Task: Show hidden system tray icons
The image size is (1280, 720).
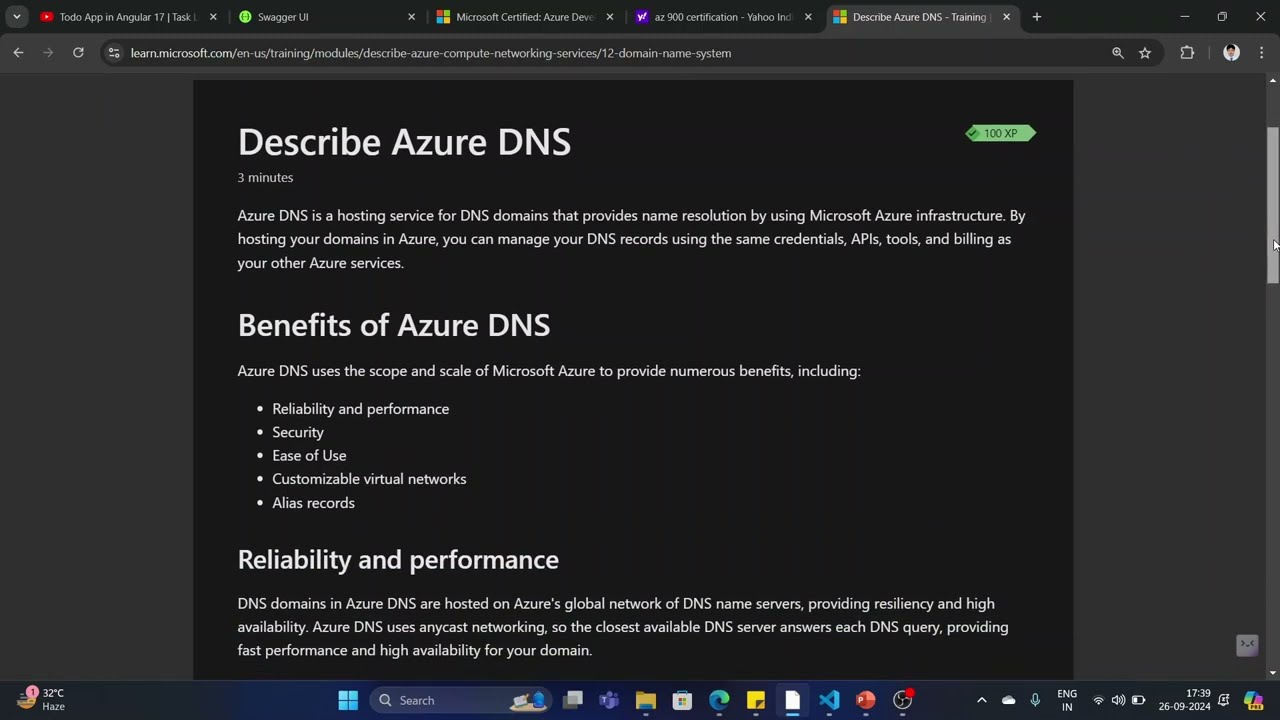Action: tap(981, 700)
